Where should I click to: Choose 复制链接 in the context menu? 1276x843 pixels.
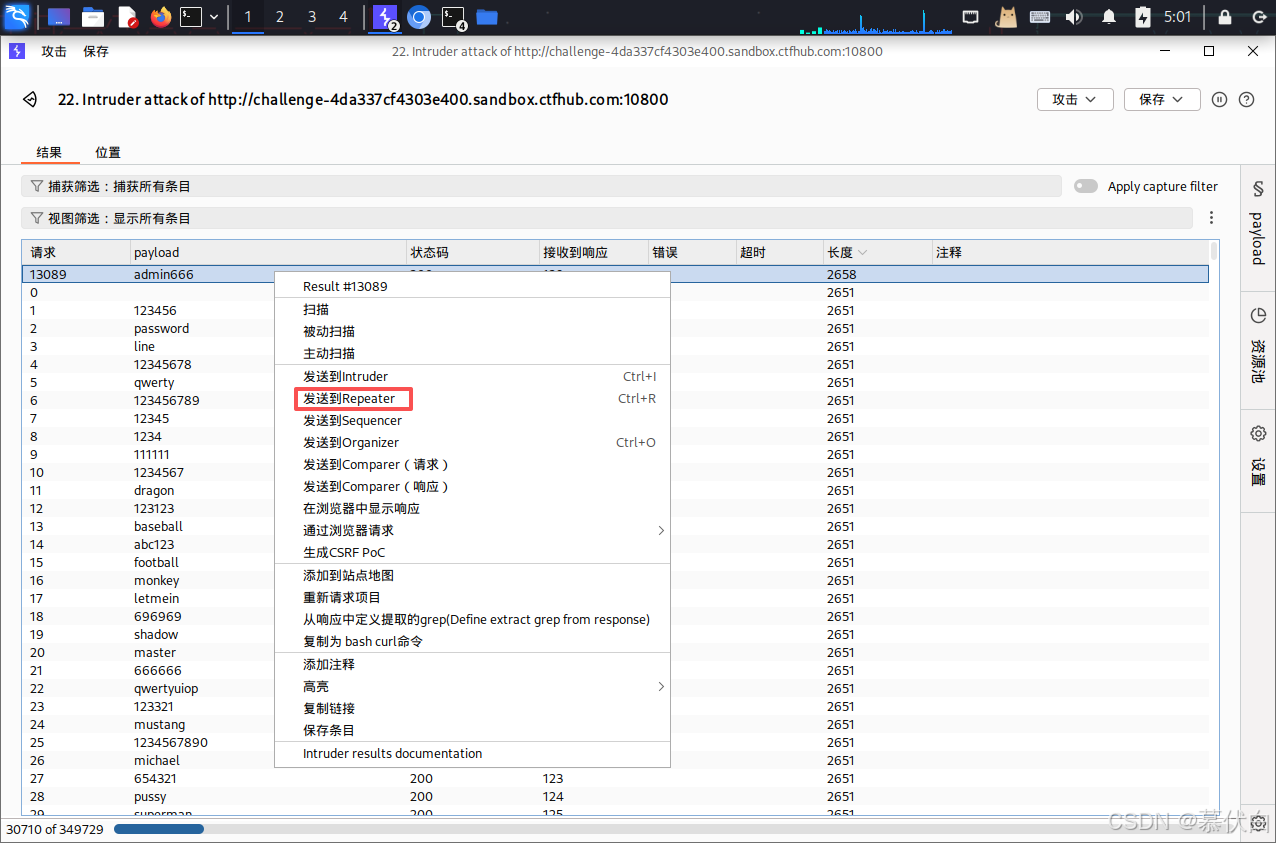(x=472, y=708)
